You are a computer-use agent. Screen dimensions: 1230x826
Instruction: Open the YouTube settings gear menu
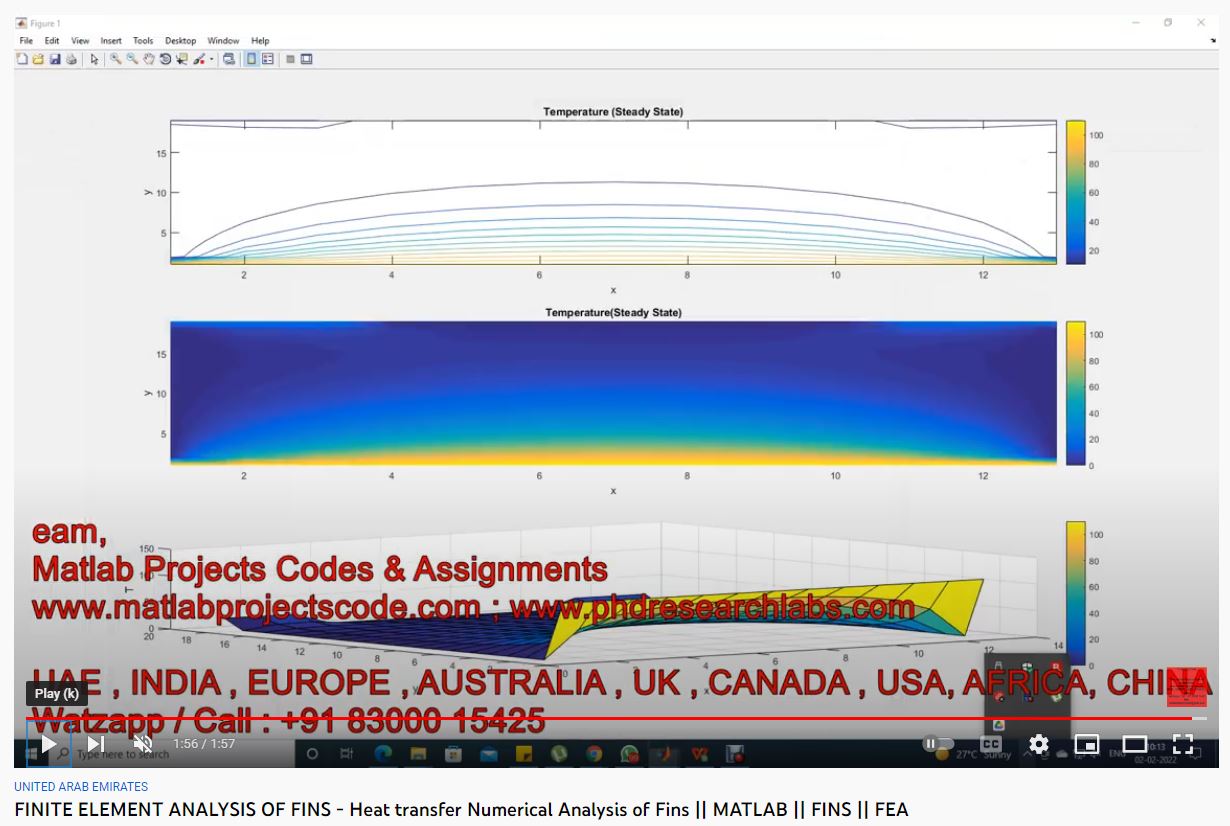(x=1039, y=744)
